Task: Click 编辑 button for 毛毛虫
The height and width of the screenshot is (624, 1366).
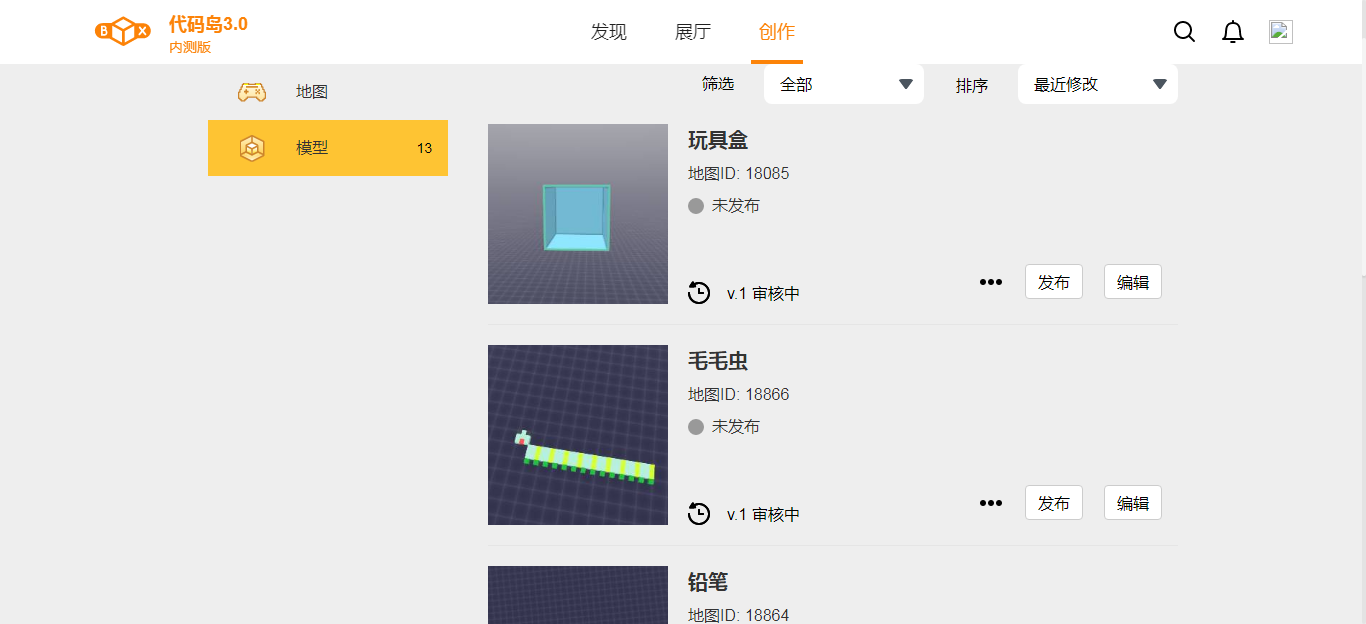Action: coord(1133,503)
